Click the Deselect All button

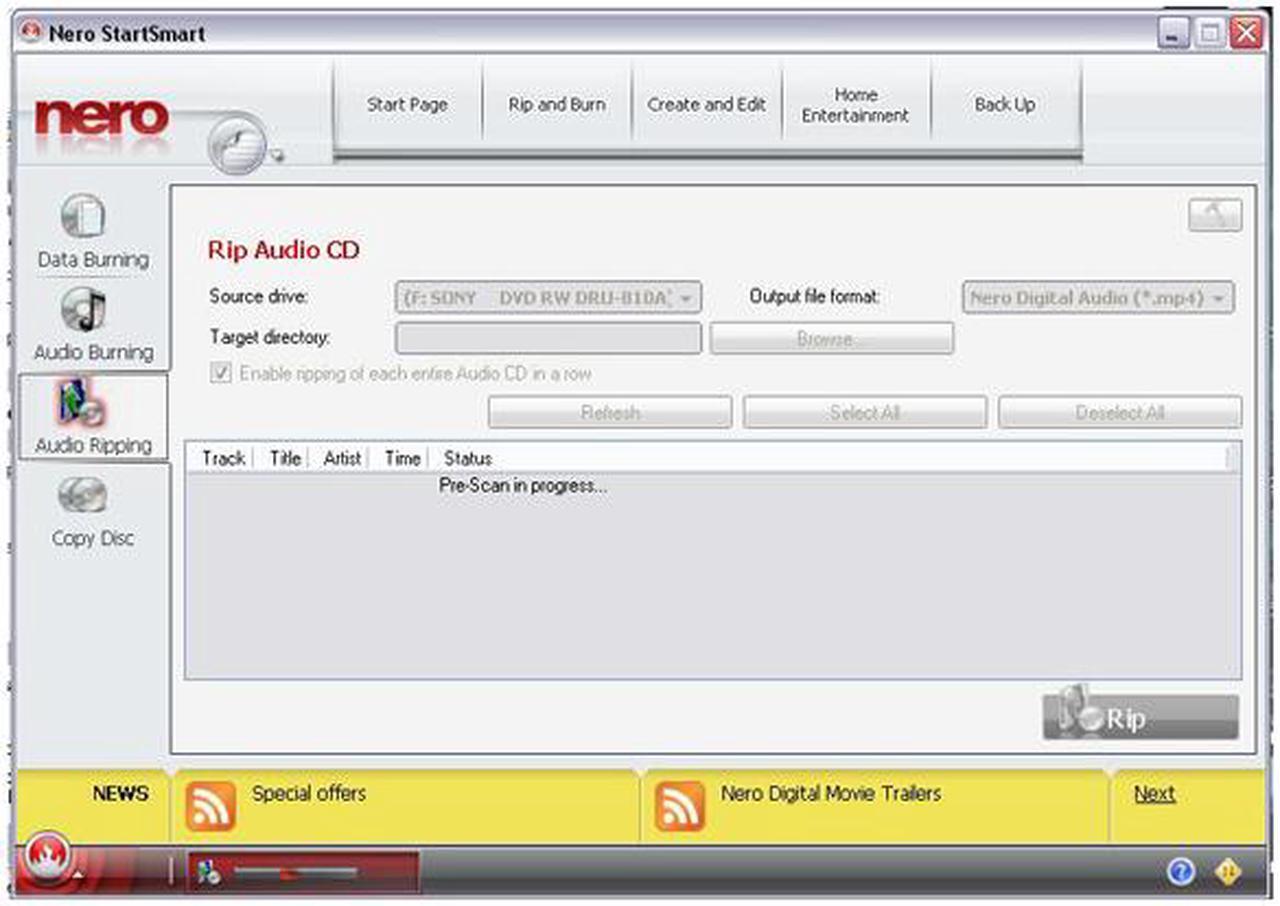(x=1120, y=412)
